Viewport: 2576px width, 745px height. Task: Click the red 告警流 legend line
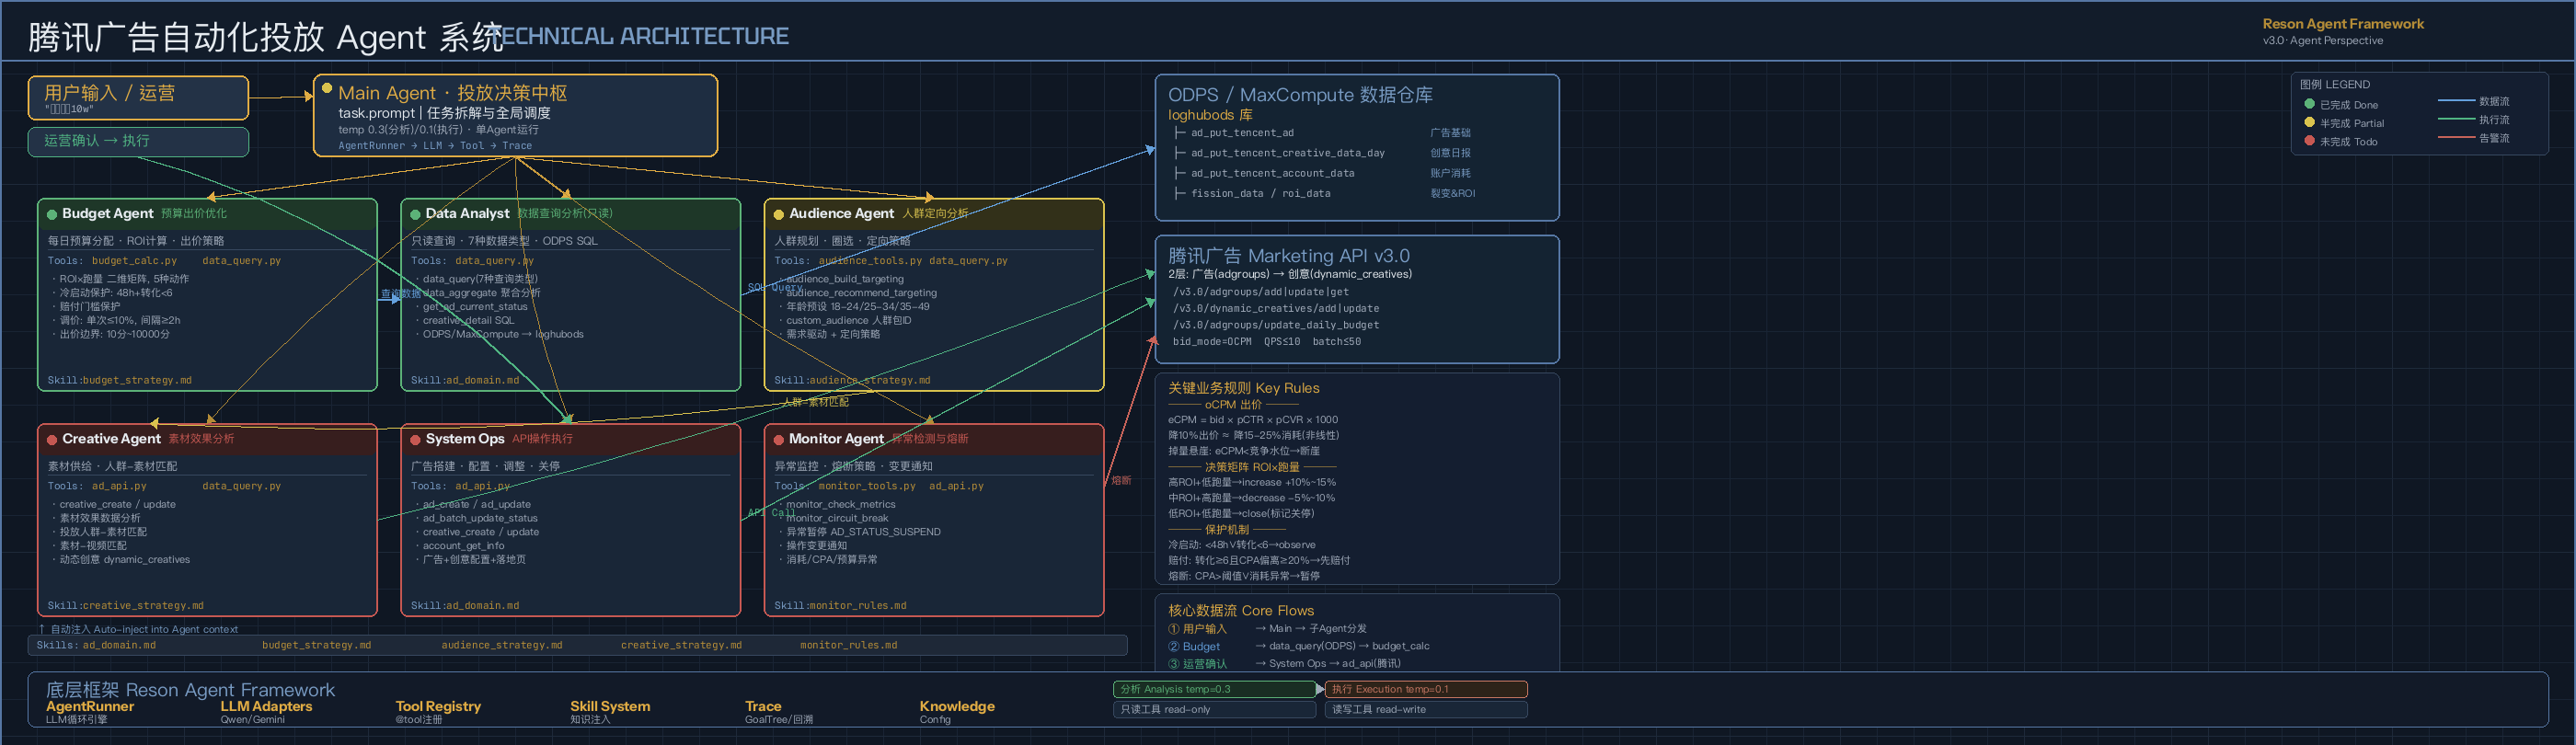click(2456, 137)
